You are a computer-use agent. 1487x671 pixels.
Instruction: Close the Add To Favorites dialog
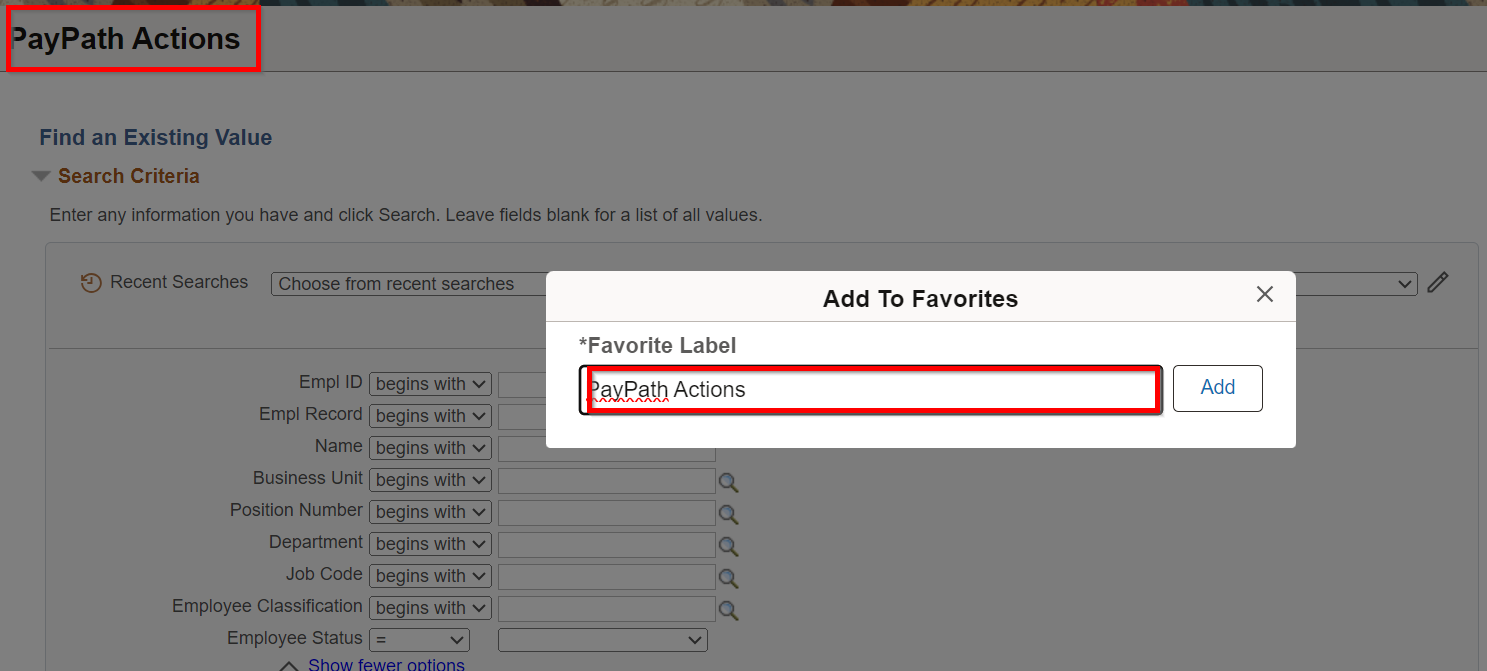[1265, 294]
